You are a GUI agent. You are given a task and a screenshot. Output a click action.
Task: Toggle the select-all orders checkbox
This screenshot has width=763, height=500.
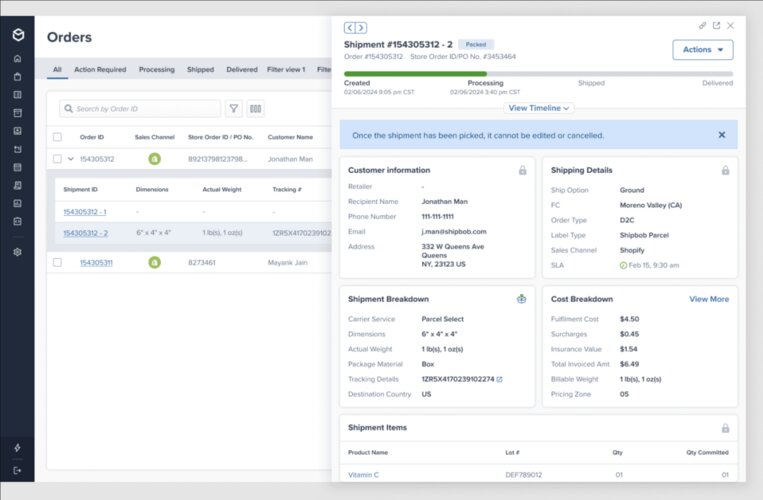click(57, 137)
